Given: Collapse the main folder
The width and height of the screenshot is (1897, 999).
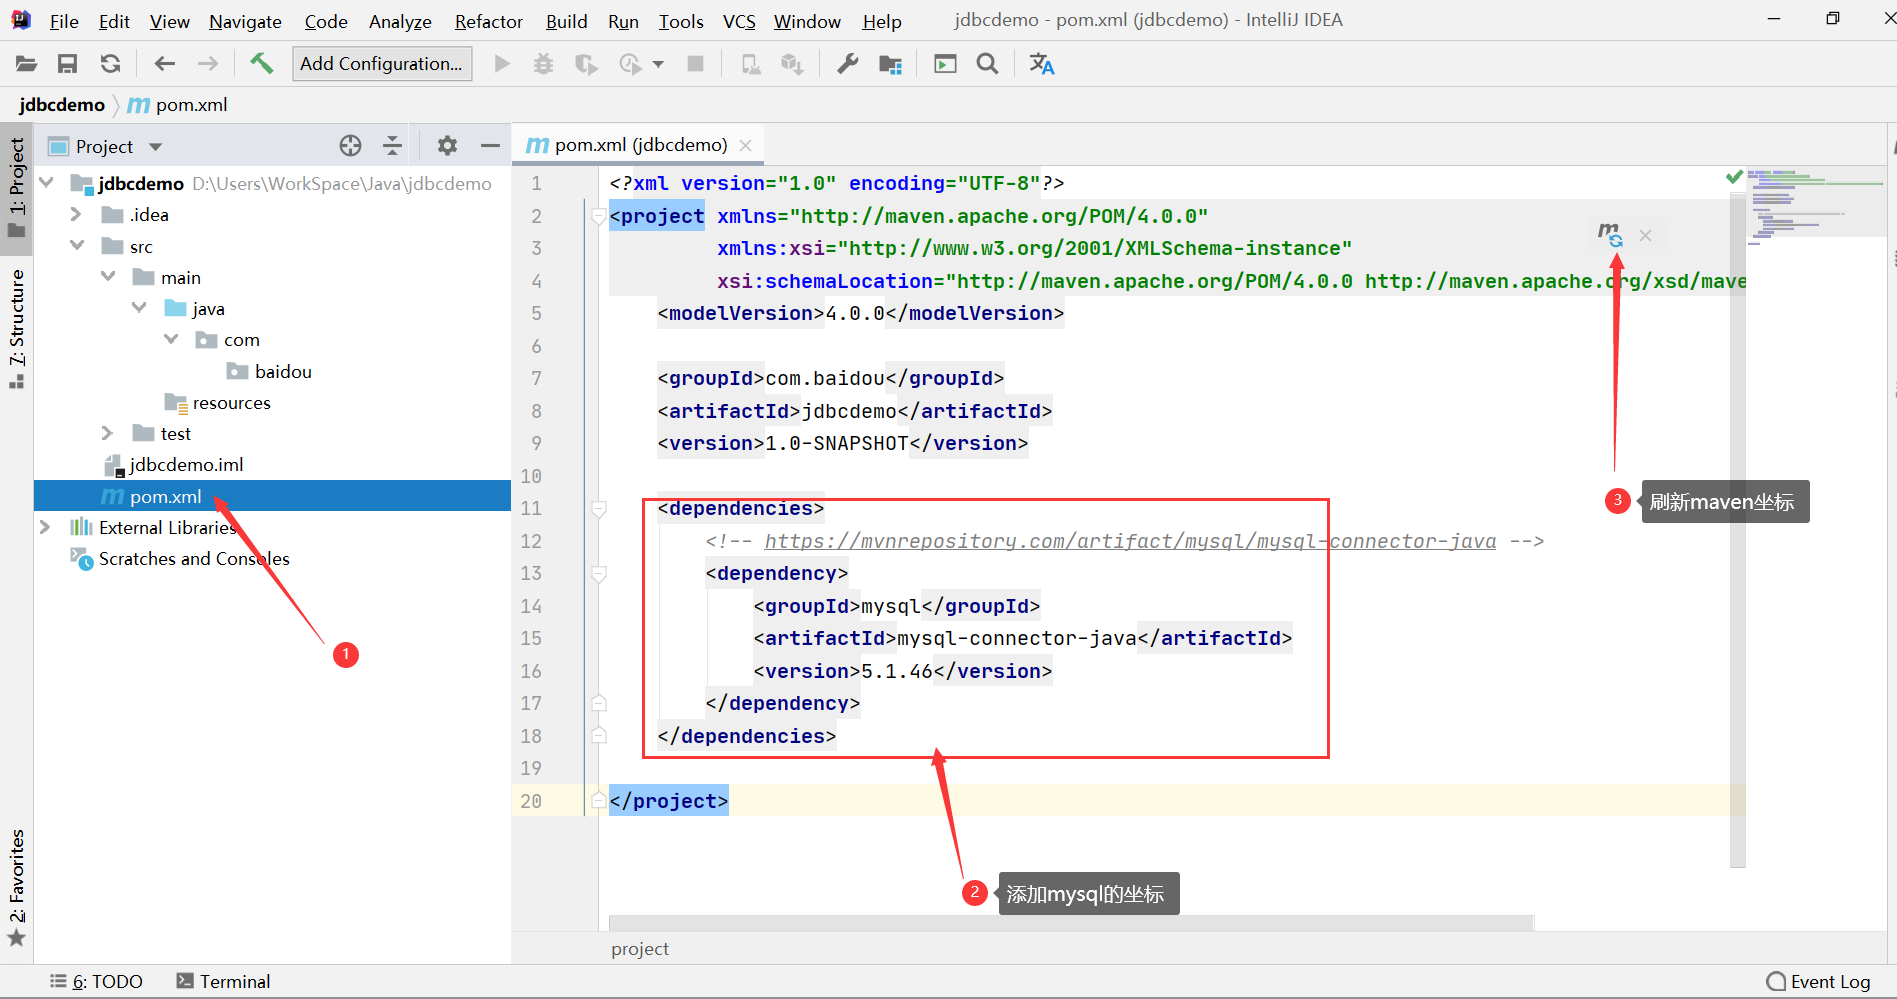Looking at the screenshot, I should [x=108, y=277].
